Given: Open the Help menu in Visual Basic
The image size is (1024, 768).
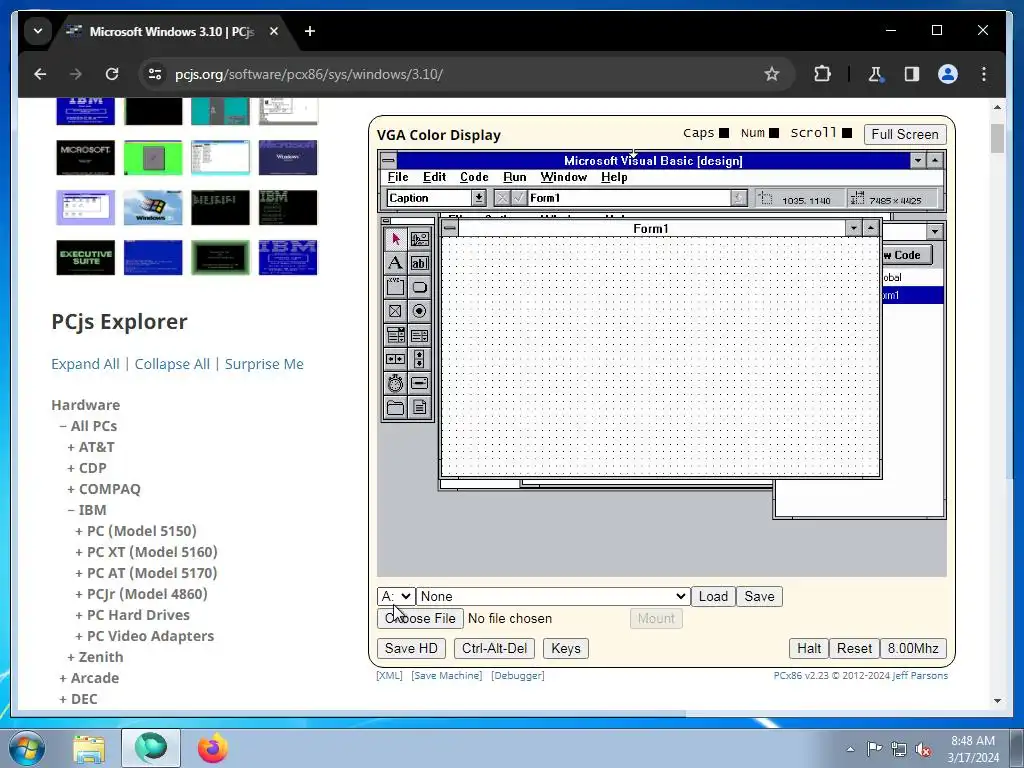Looking at the screenshot, I should 614,177.
